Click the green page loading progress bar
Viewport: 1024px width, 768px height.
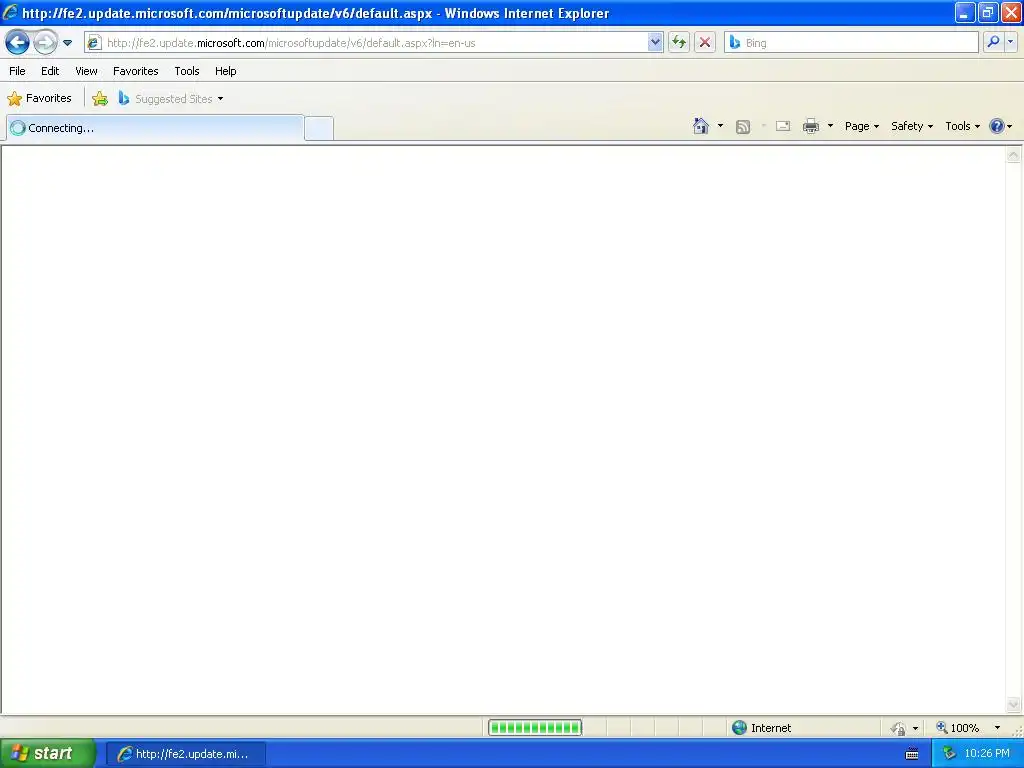click(535, 728)
